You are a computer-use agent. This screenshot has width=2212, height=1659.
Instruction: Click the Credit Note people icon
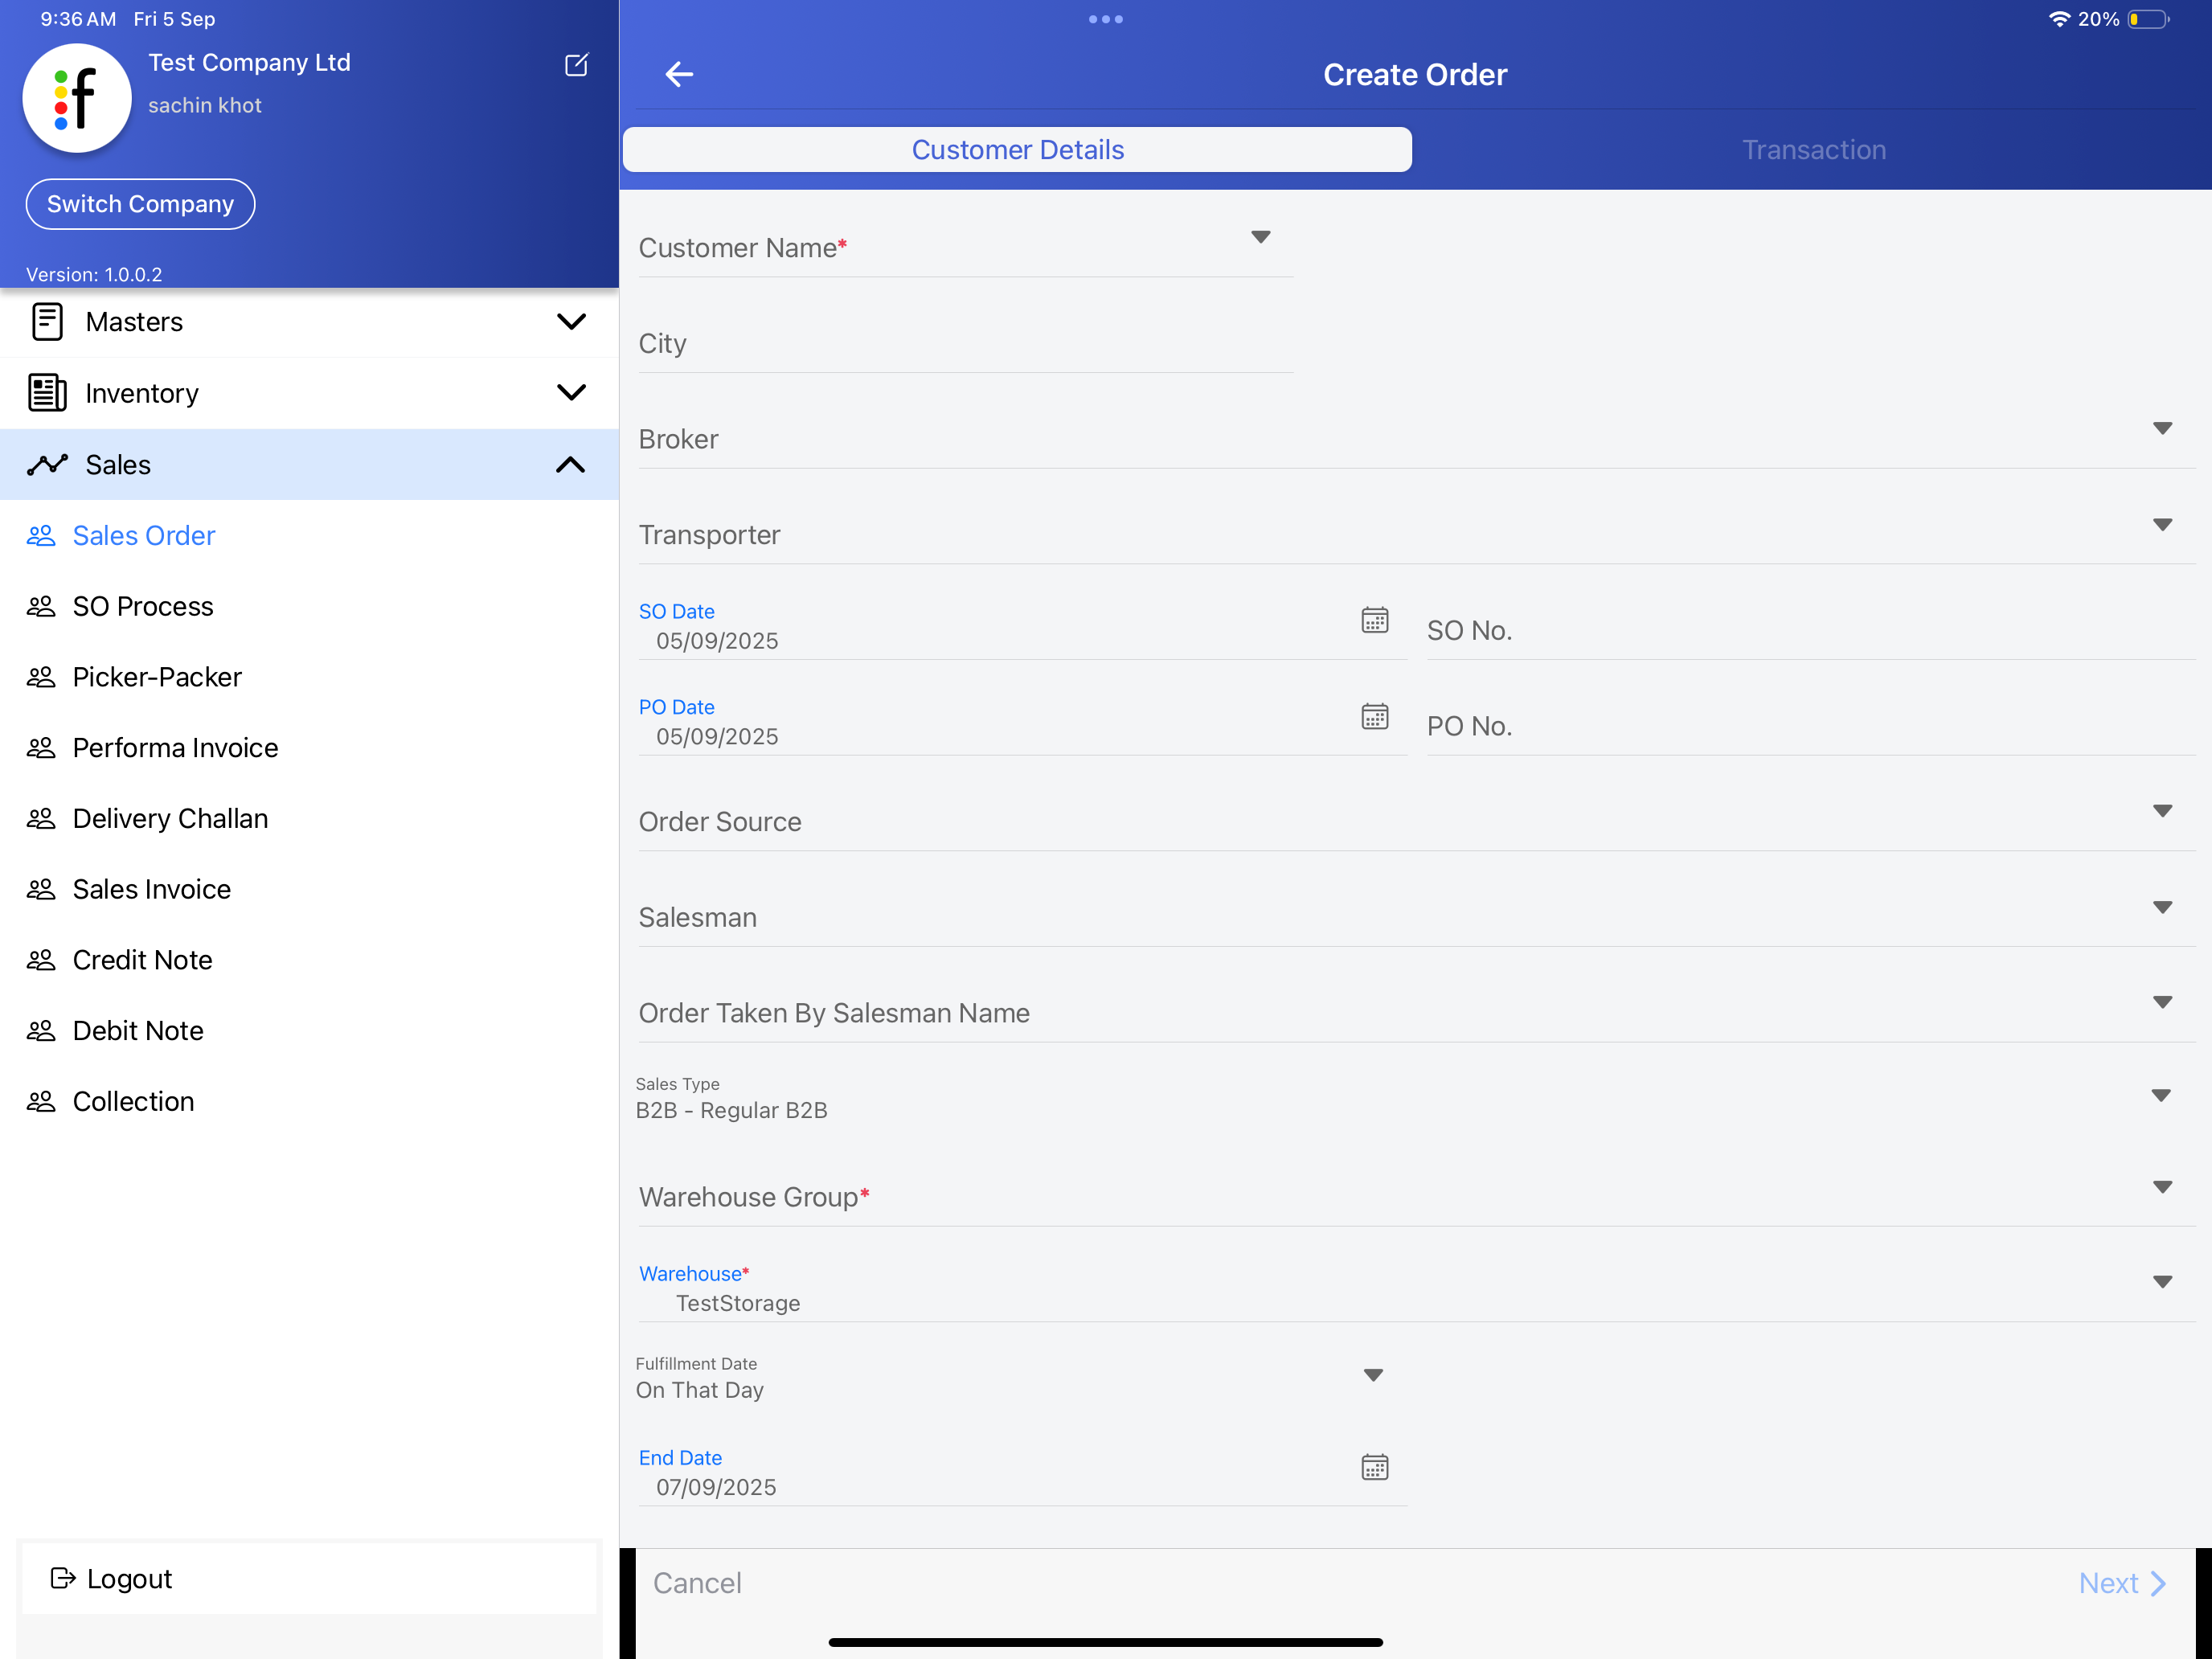pyautogui.click(x=41, y=960)
